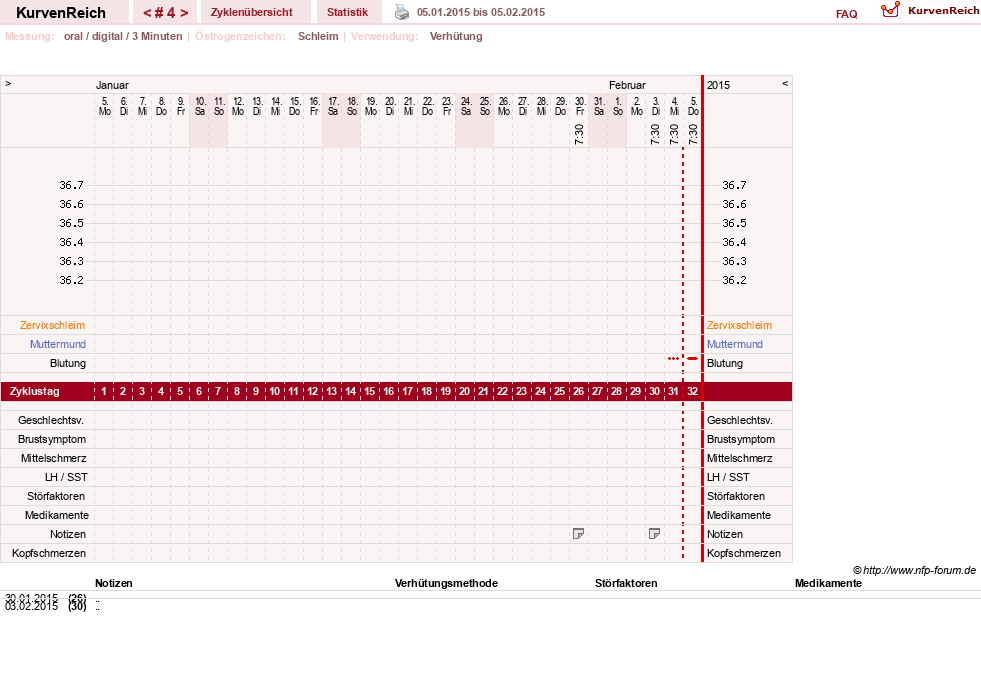
Task: Click the date header 10. Sa
Action: tap(200, 106)
